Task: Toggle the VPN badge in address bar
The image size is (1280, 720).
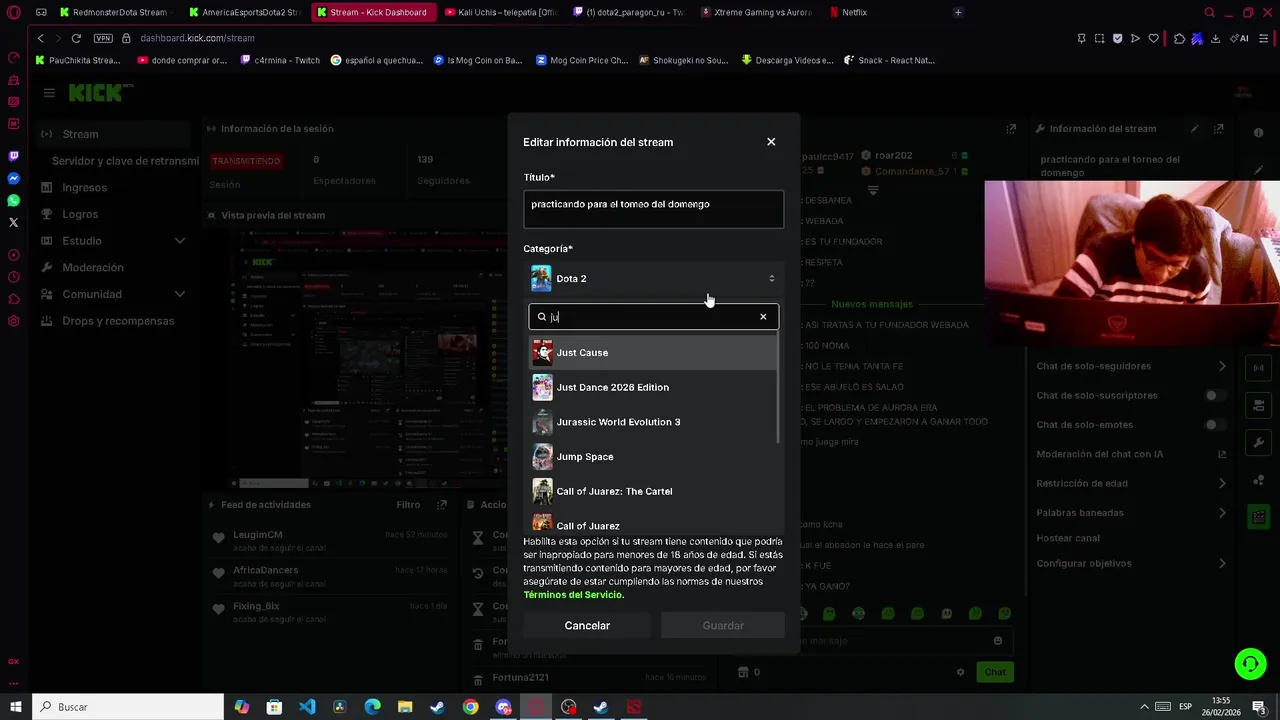Action: coord(103,38)
